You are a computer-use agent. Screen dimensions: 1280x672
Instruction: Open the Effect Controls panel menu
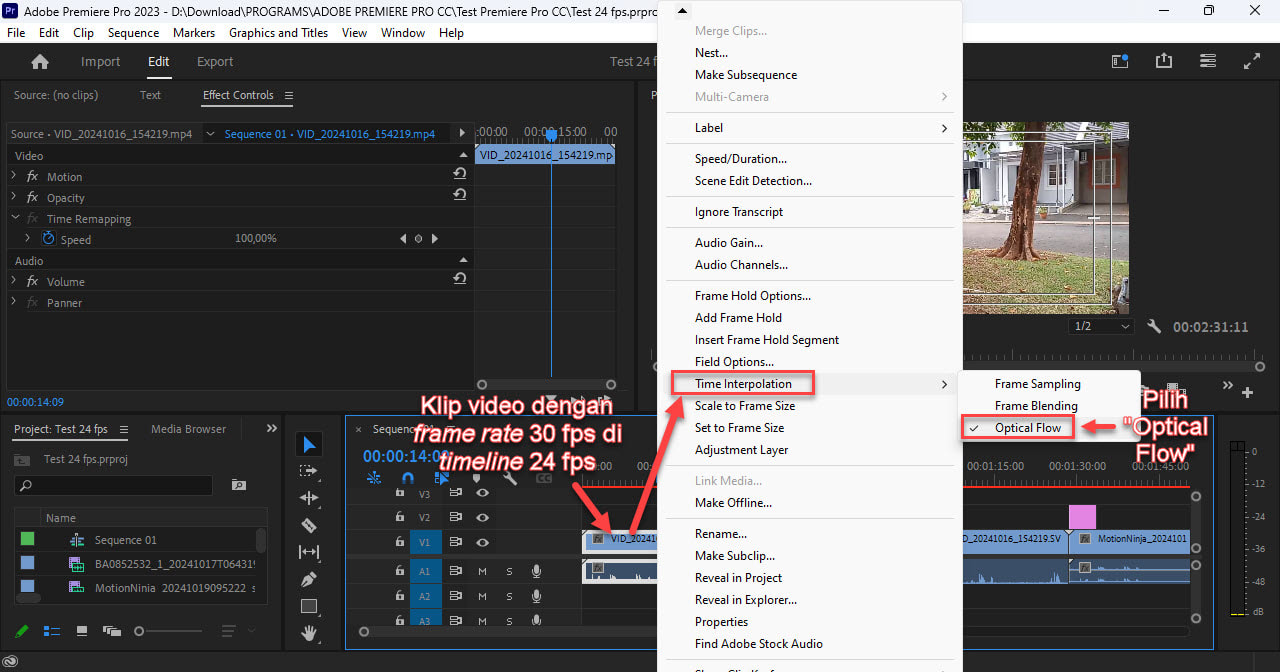click(x=289, y=96)
